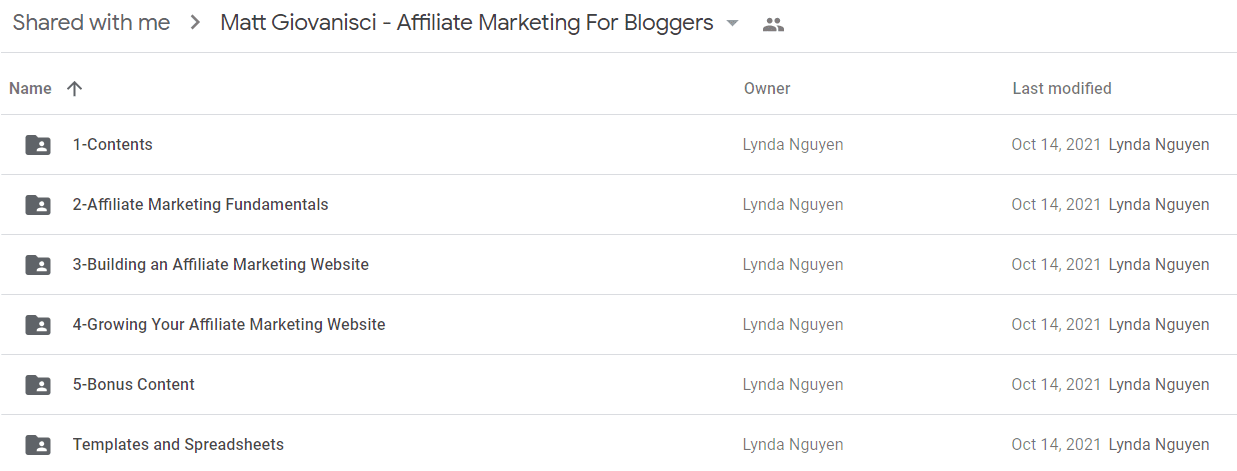Click the Matt Giovanisci folder breadcrumb title
This screenshot has height=471, width=1237.
[x=467, y=23]
